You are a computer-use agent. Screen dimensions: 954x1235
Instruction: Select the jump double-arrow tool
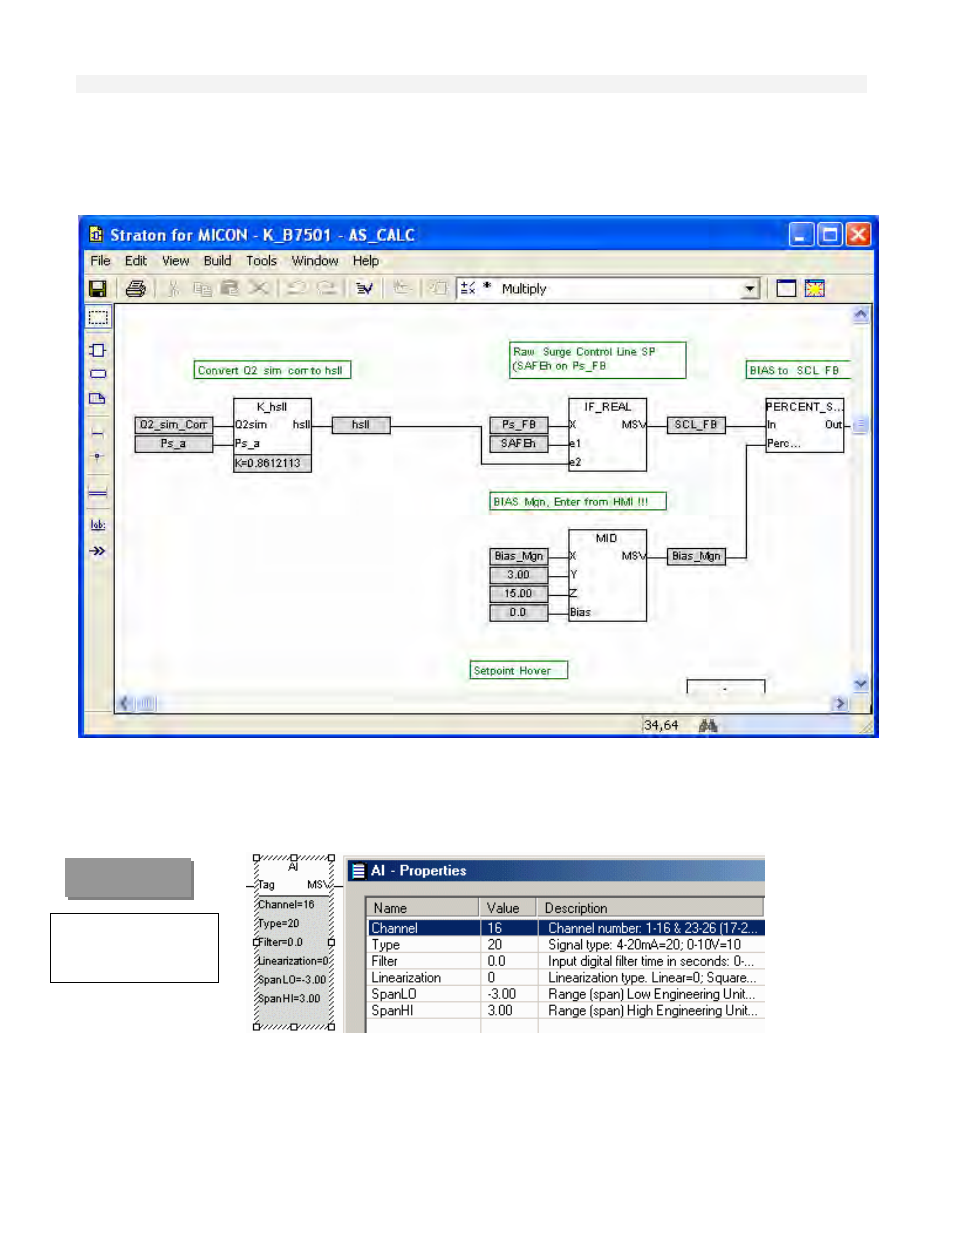click(x=98, y=551)
